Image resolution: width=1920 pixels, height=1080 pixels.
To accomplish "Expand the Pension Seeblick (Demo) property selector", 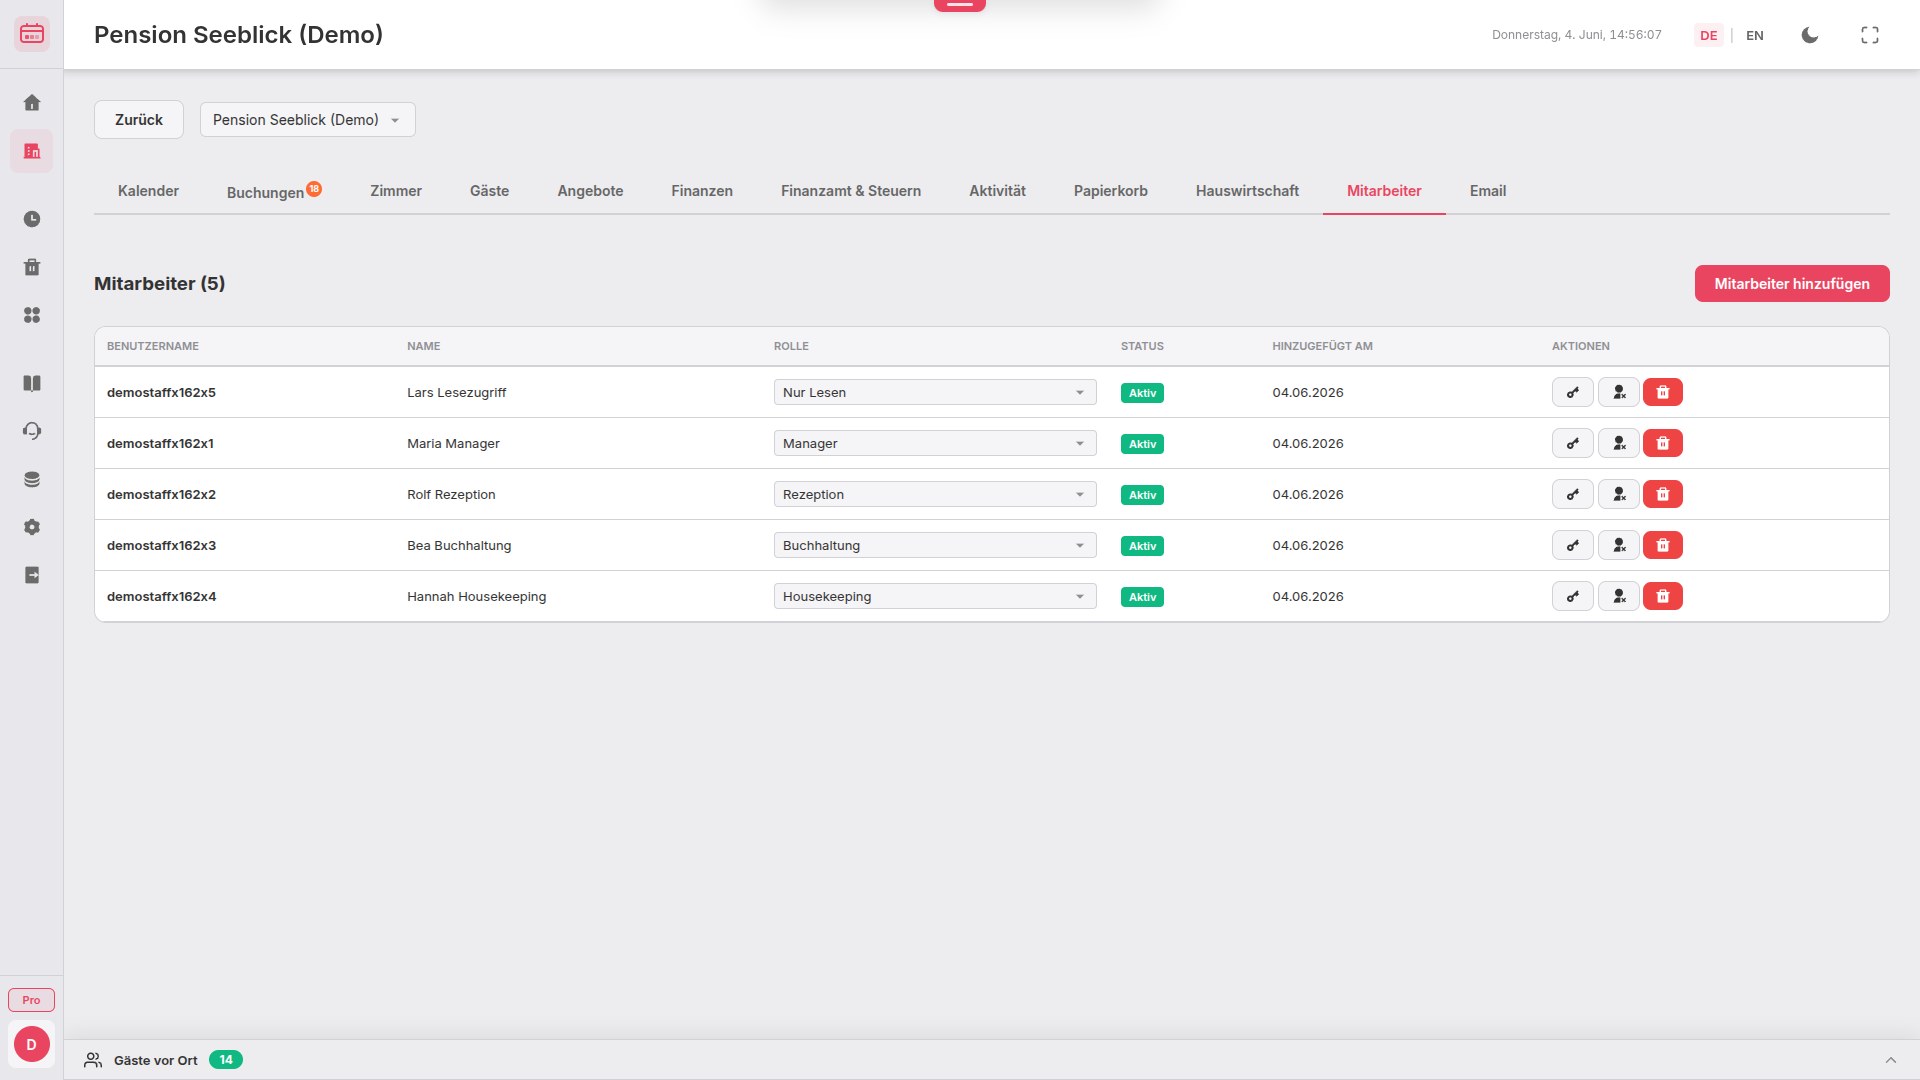I will [307, 120].
